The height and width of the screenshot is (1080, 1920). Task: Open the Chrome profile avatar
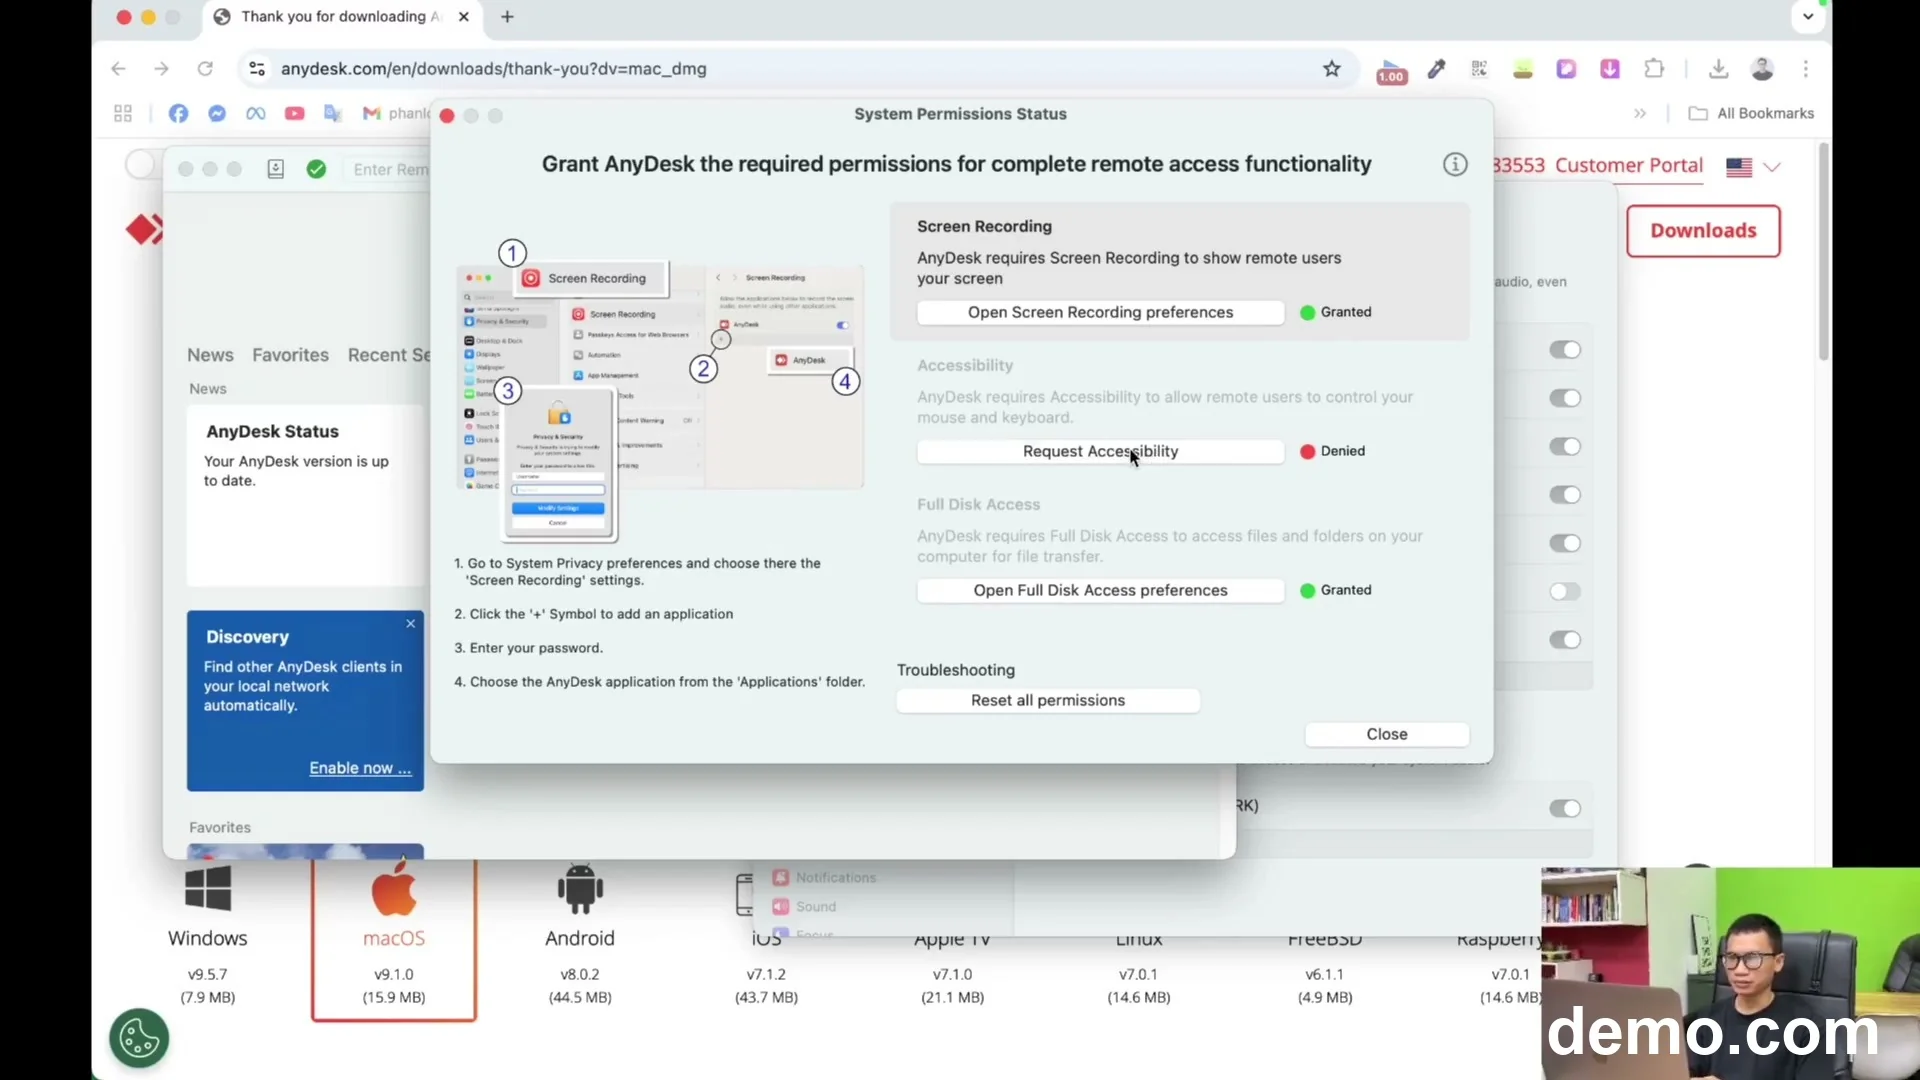[1762, 69]
